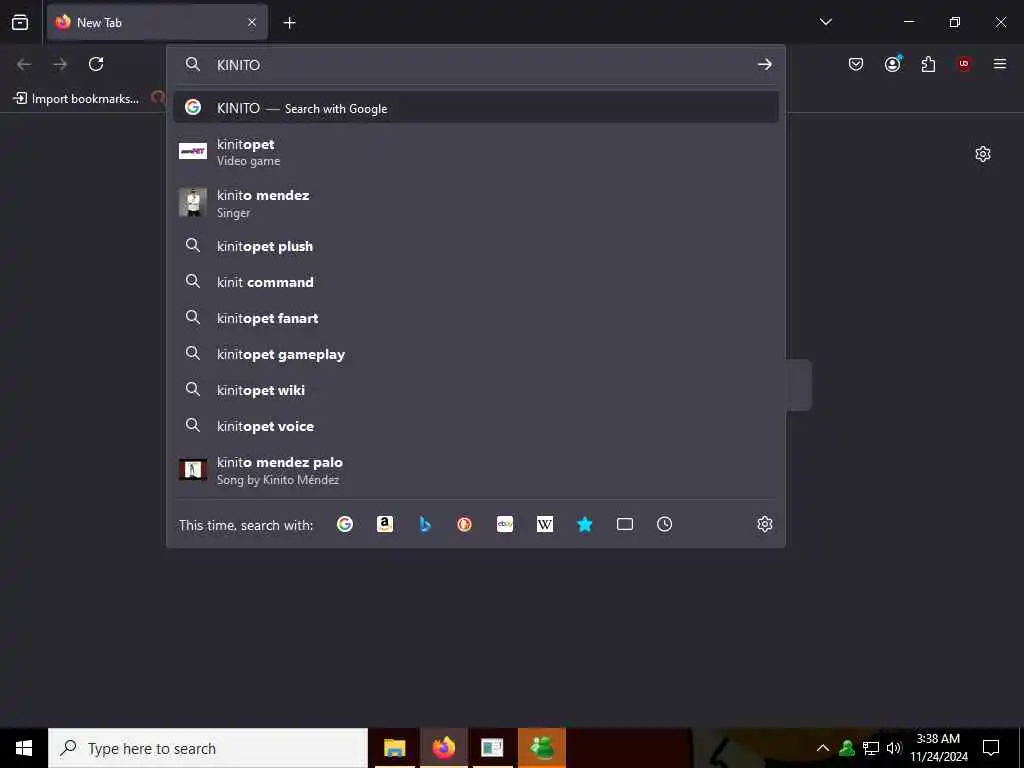This screenshot has height=768, width=1024.
Task: Search history with clock icon
Action: pyautogui.click(x=664, y=524)
